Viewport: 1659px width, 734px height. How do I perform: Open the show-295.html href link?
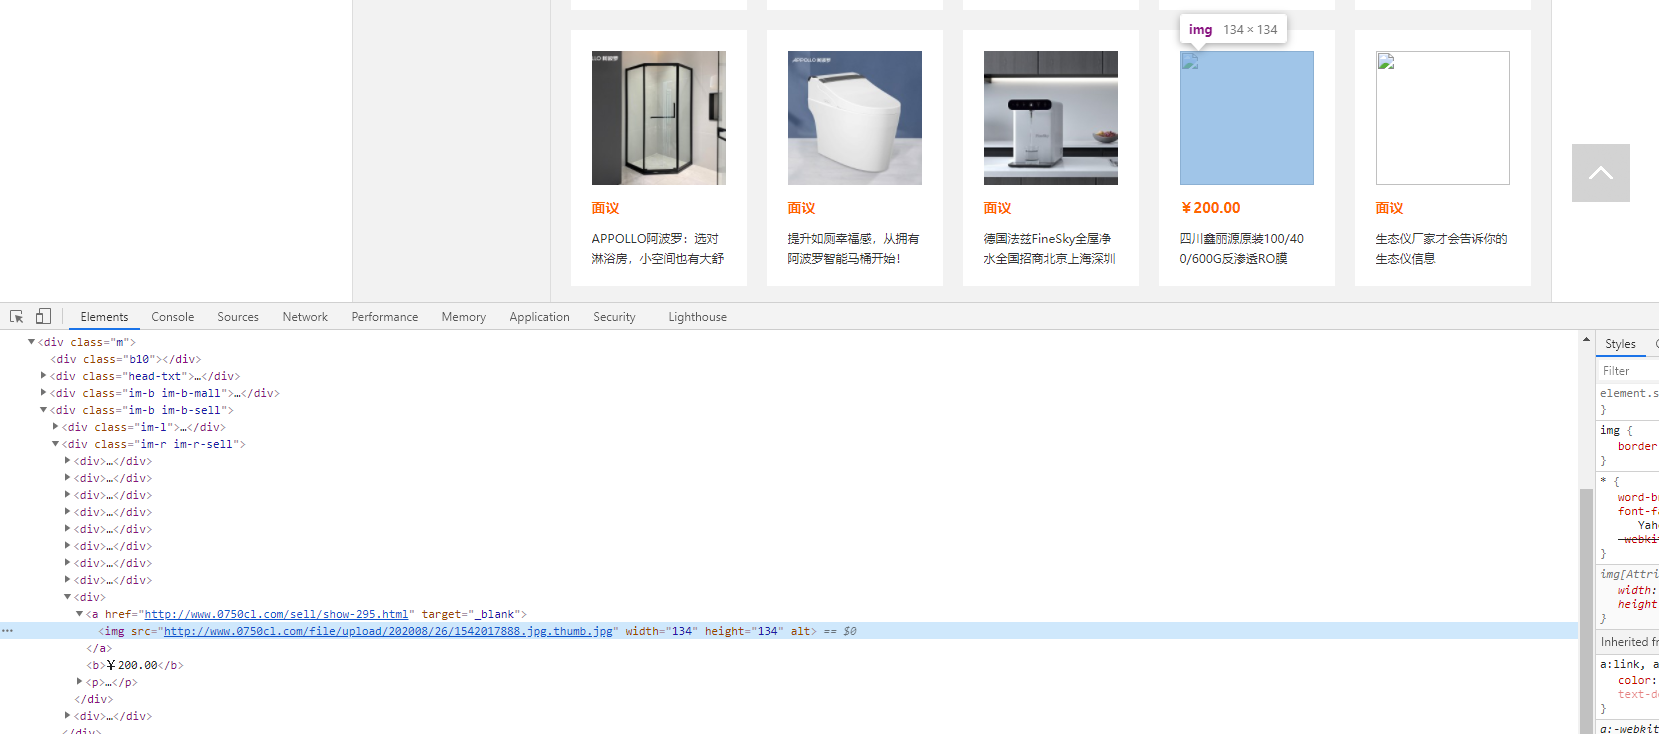click(x=276, y=614)
